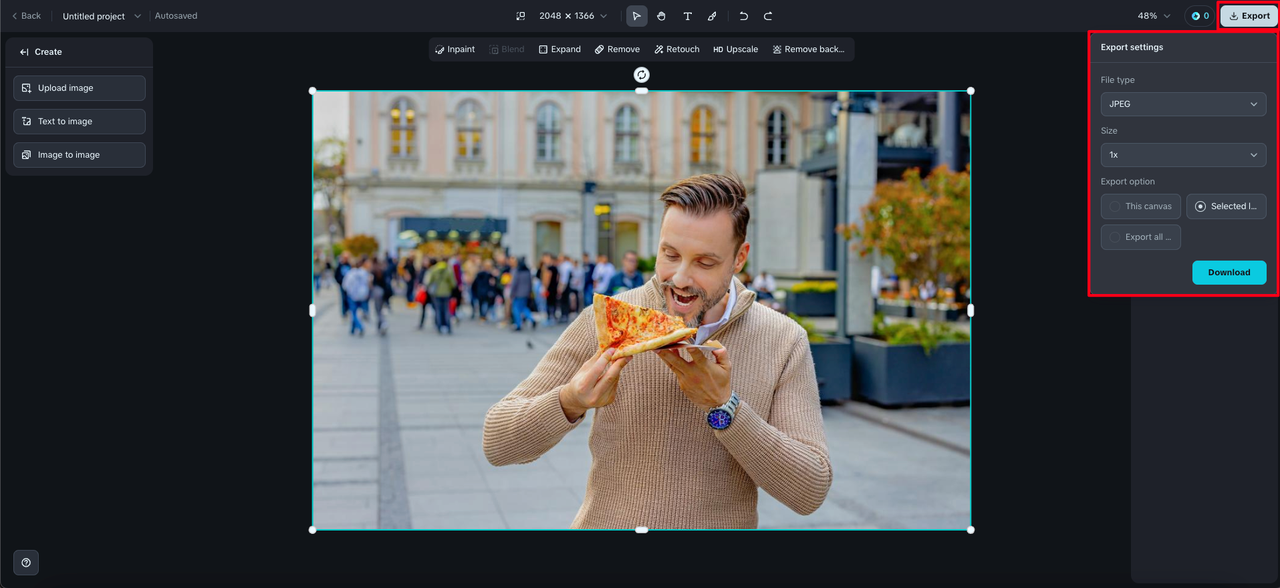Click the Download button
Screen dimensions: 1280x588
pos(1229,272)
